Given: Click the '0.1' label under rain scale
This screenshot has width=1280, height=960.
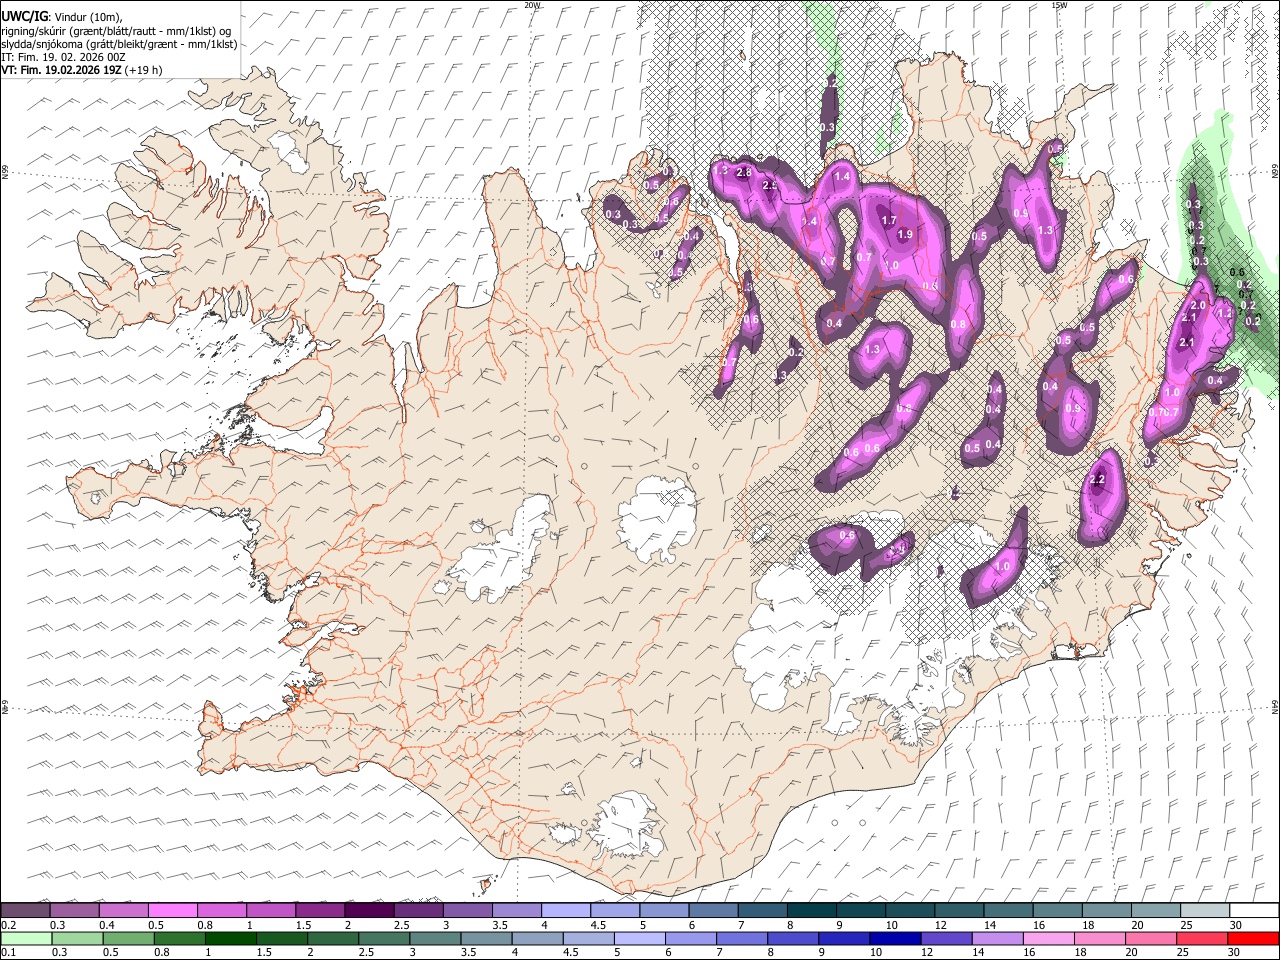Looking at the screenshot, I should [x=9, y=952].
